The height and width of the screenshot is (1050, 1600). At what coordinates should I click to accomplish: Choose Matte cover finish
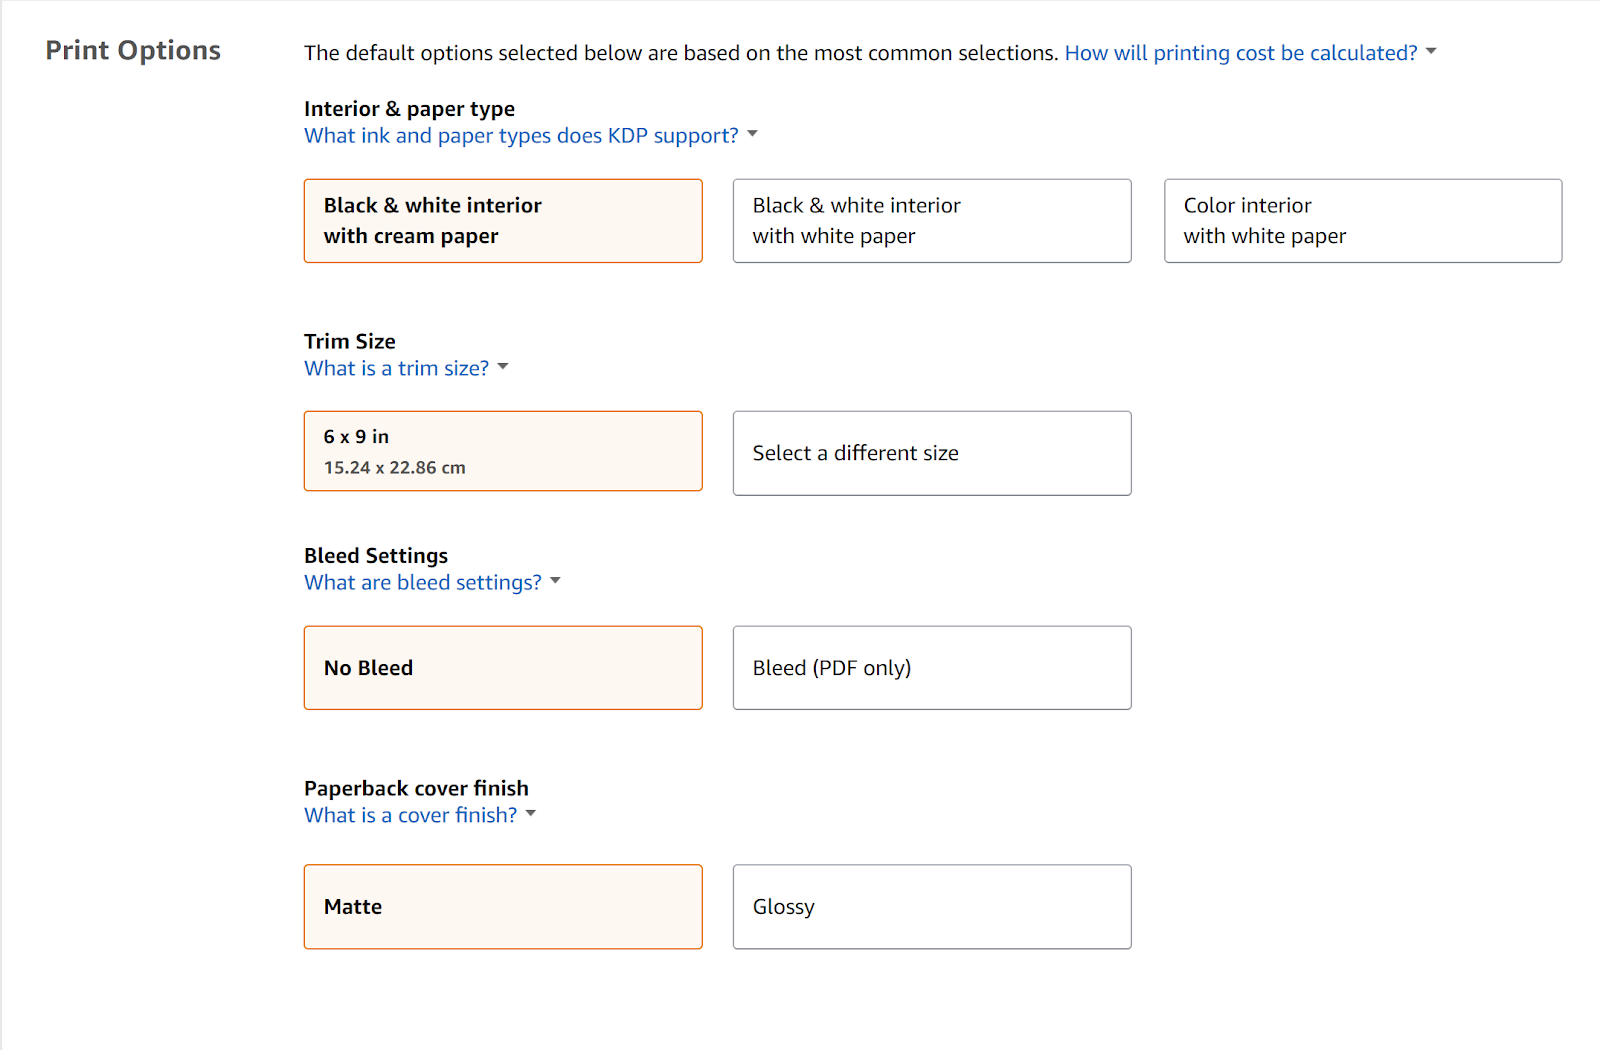coord(503,907)
